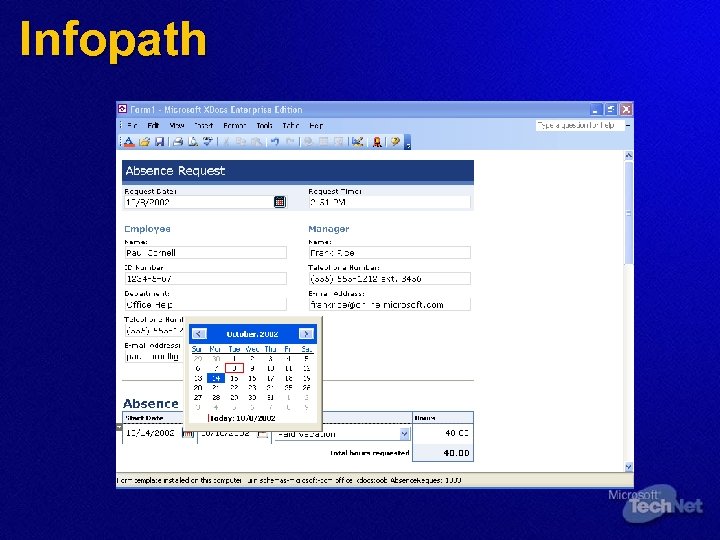This screenshot has height=540, width=720.
Task: Click the Print toolbar icon
Action: [x=178, y=142]
